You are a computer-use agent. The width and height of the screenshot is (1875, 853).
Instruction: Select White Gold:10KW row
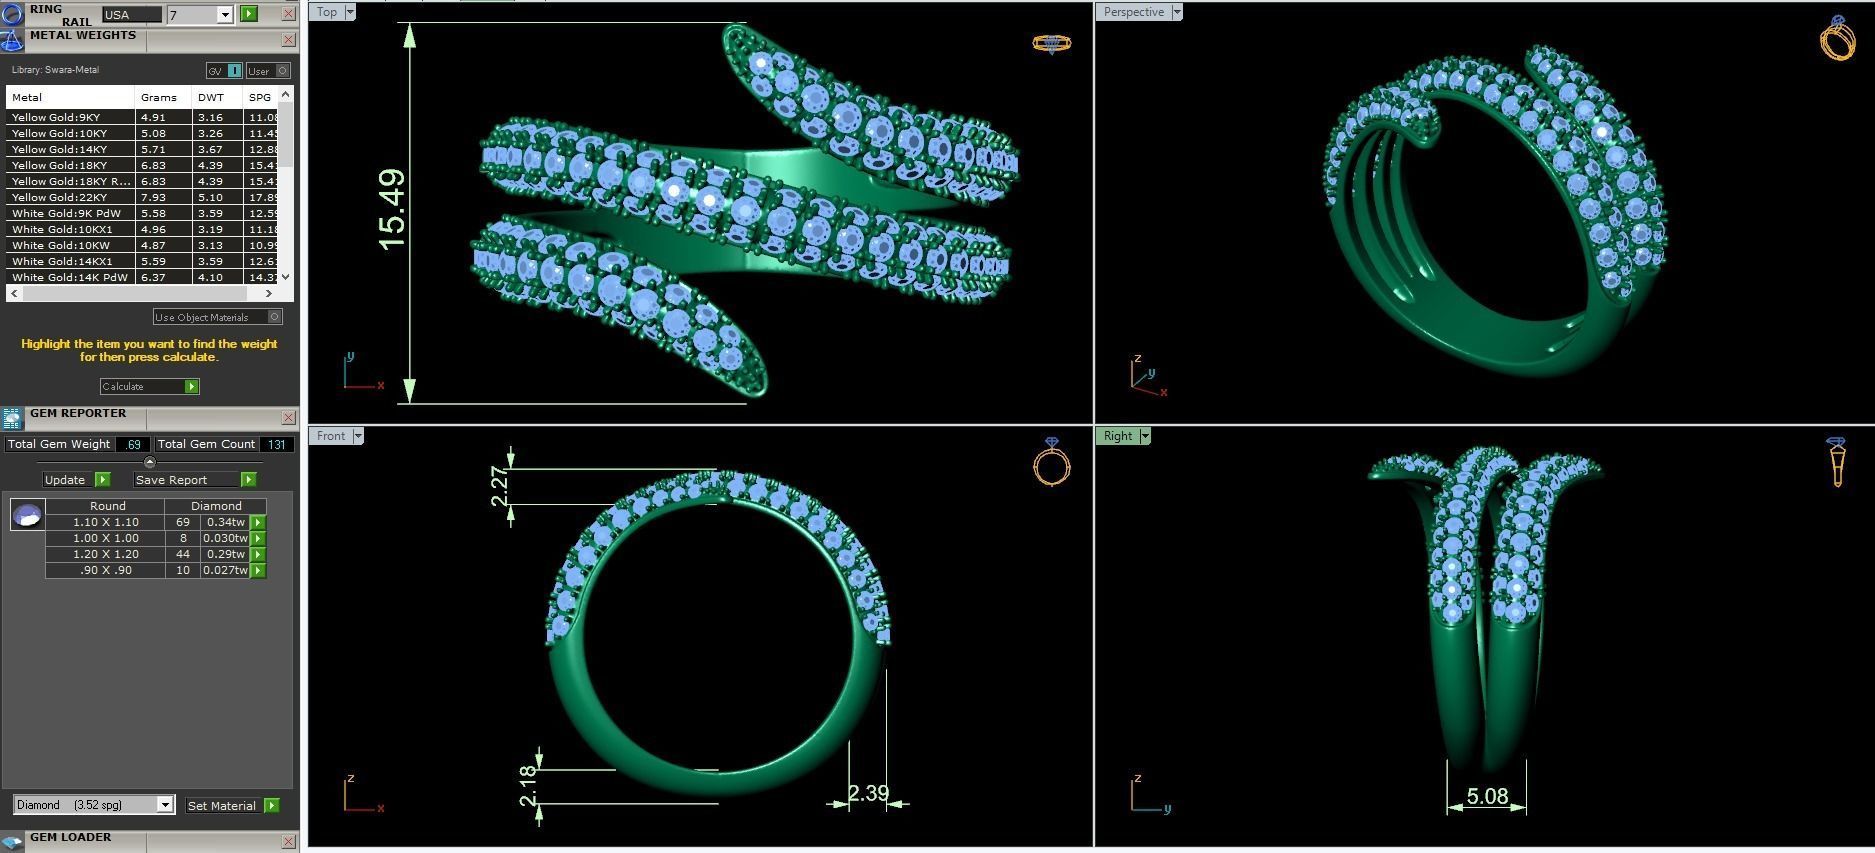(143, 245)
